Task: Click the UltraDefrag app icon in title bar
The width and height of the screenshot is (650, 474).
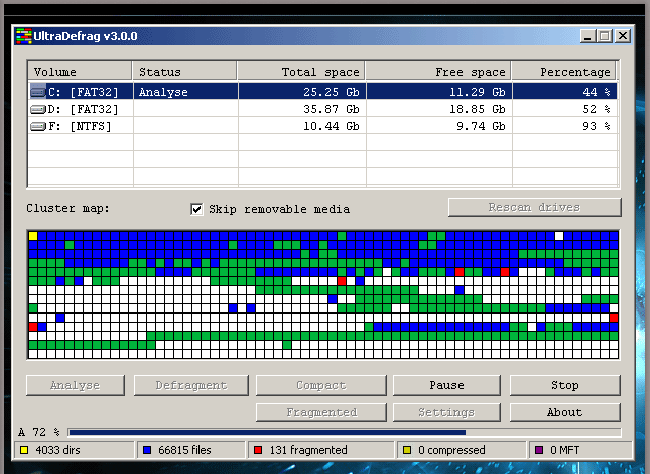Action: point(24,36)
